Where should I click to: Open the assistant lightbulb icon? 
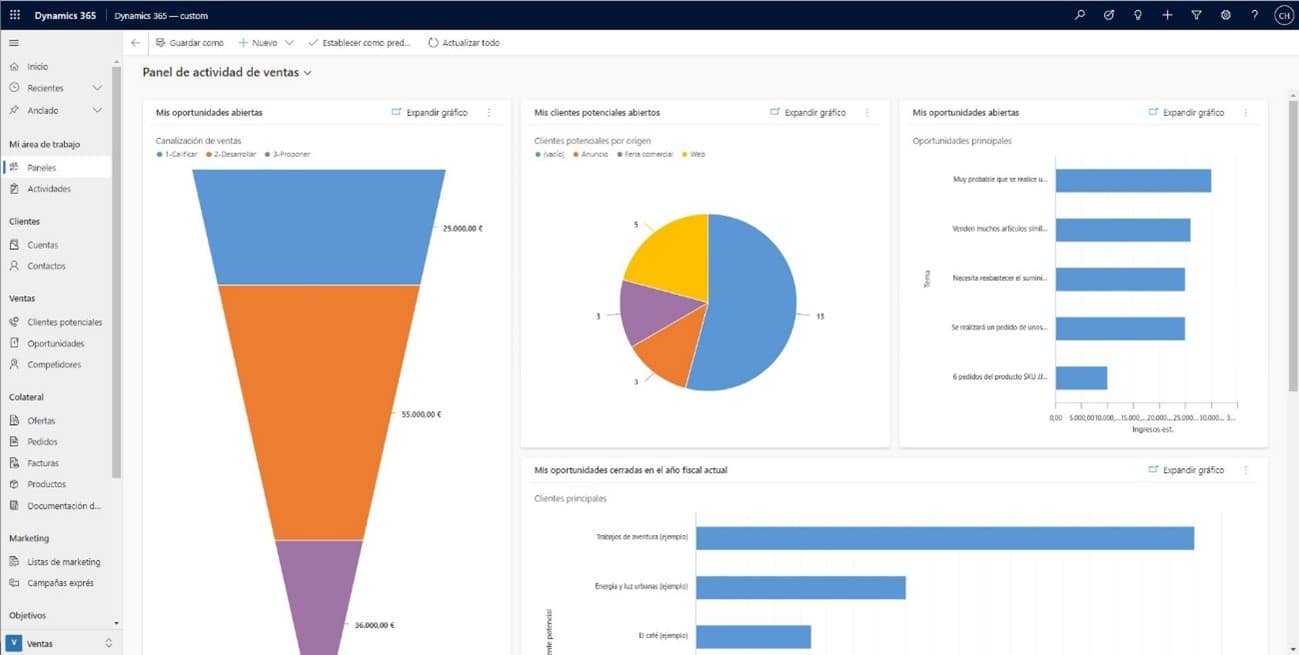coord(1137,15)
